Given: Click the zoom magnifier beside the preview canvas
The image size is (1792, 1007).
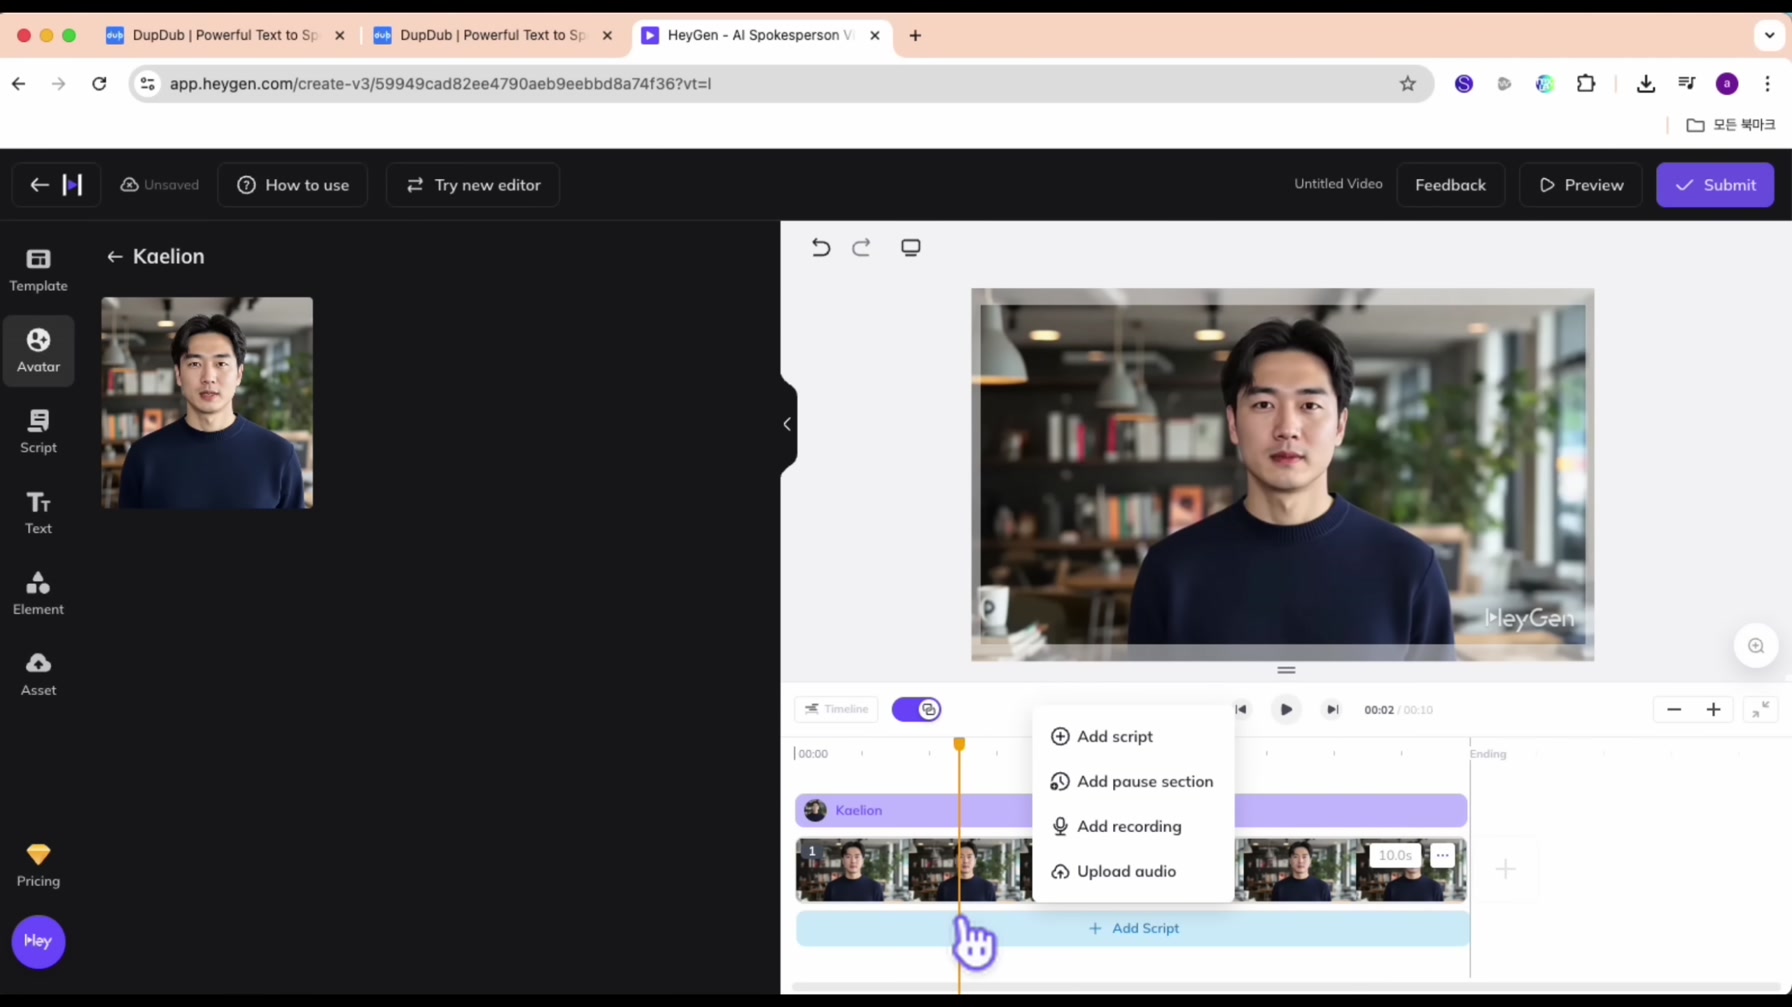Looking at the screenshot, I should [1756, 646].
